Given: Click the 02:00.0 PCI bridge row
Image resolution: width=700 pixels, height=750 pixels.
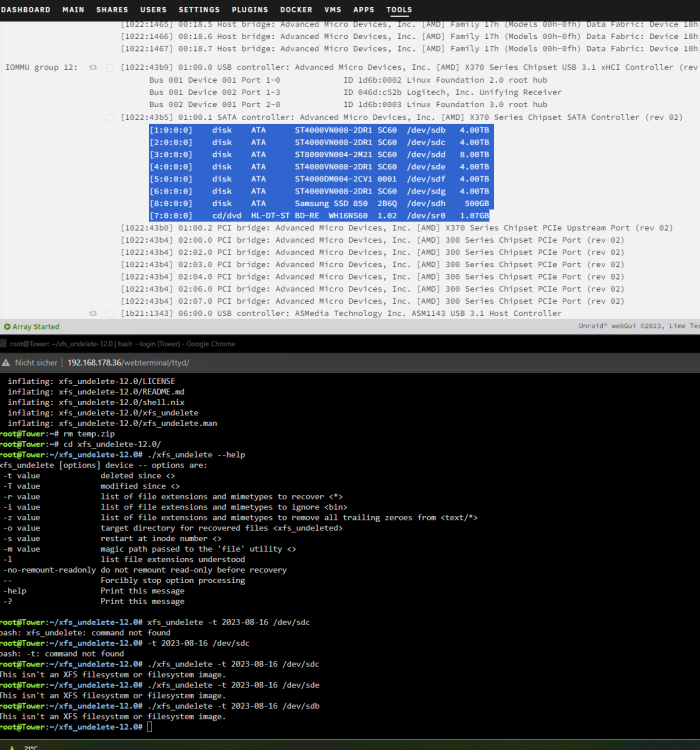Looking at the screenshot, I should pyautogui.click(x=372, y=240).
